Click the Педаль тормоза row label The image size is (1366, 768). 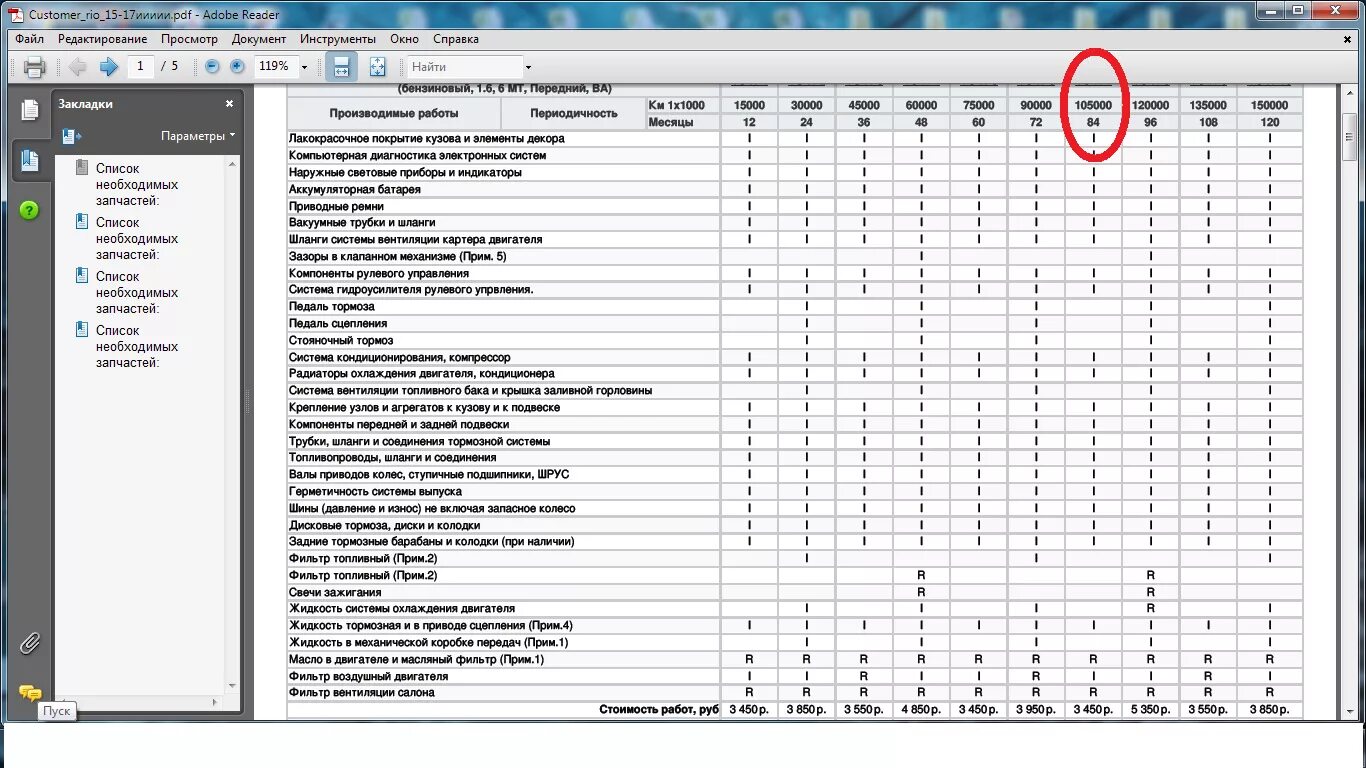tap(332, 306)
